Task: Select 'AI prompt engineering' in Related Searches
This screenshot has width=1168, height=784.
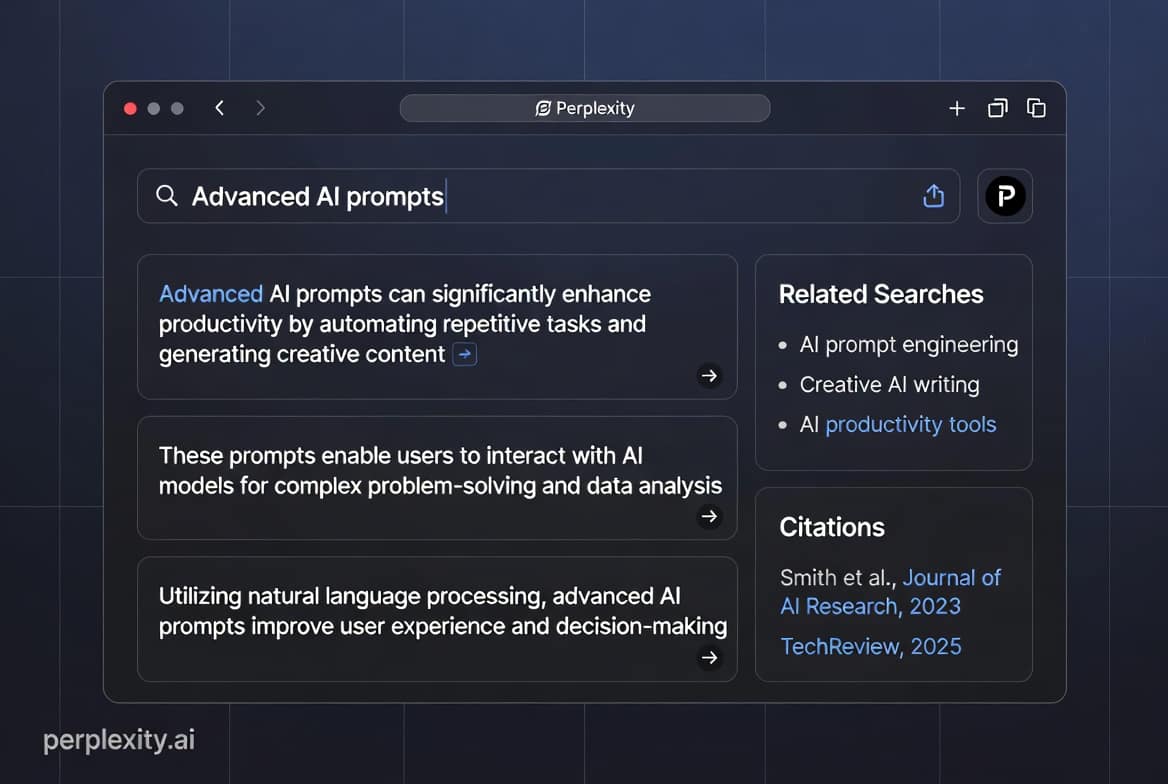Action: click(x=908, y=344)
